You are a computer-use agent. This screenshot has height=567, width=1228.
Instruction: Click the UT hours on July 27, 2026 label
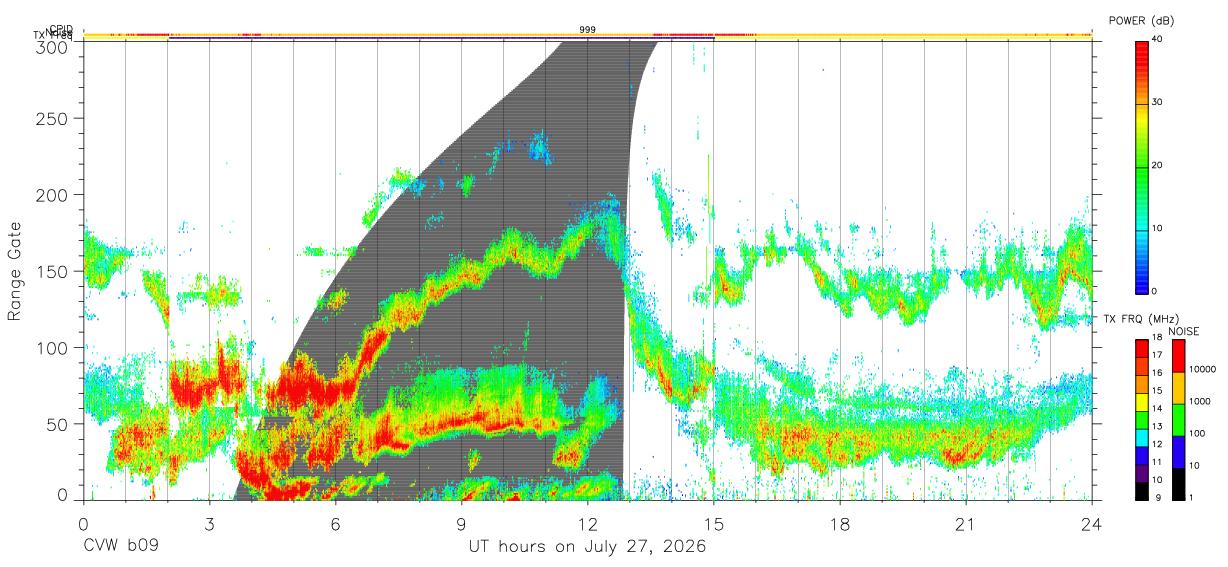coord(588,547)
